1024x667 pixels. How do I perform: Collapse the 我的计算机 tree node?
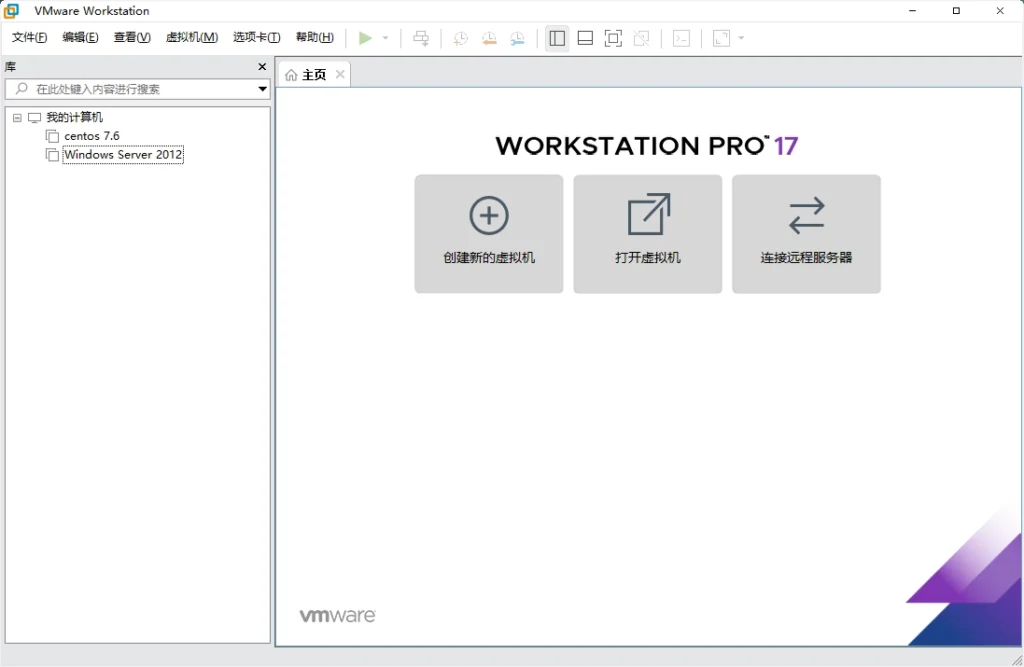(16, 117)
